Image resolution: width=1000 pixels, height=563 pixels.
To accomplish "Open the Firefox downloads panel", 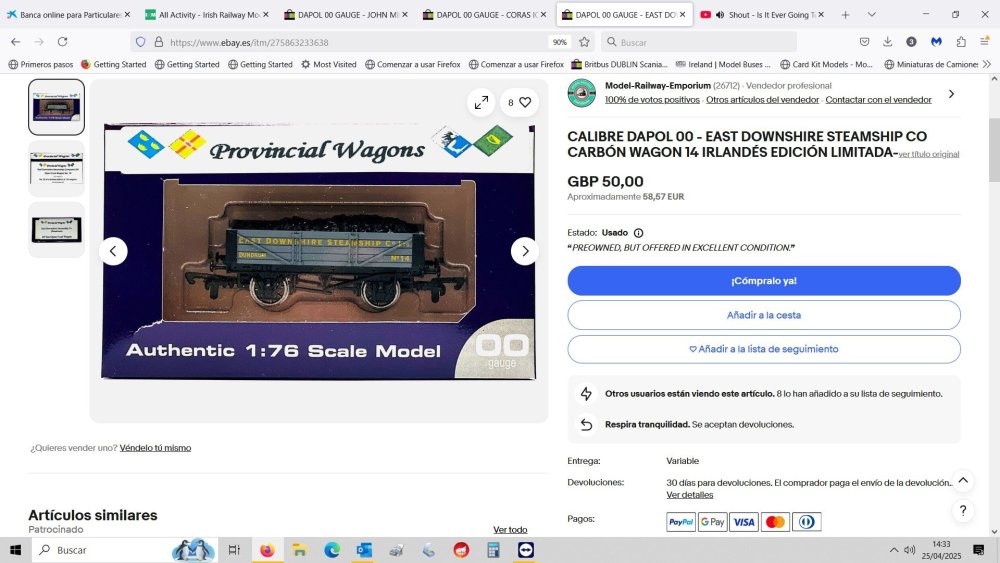I will [x=887, y=42].
